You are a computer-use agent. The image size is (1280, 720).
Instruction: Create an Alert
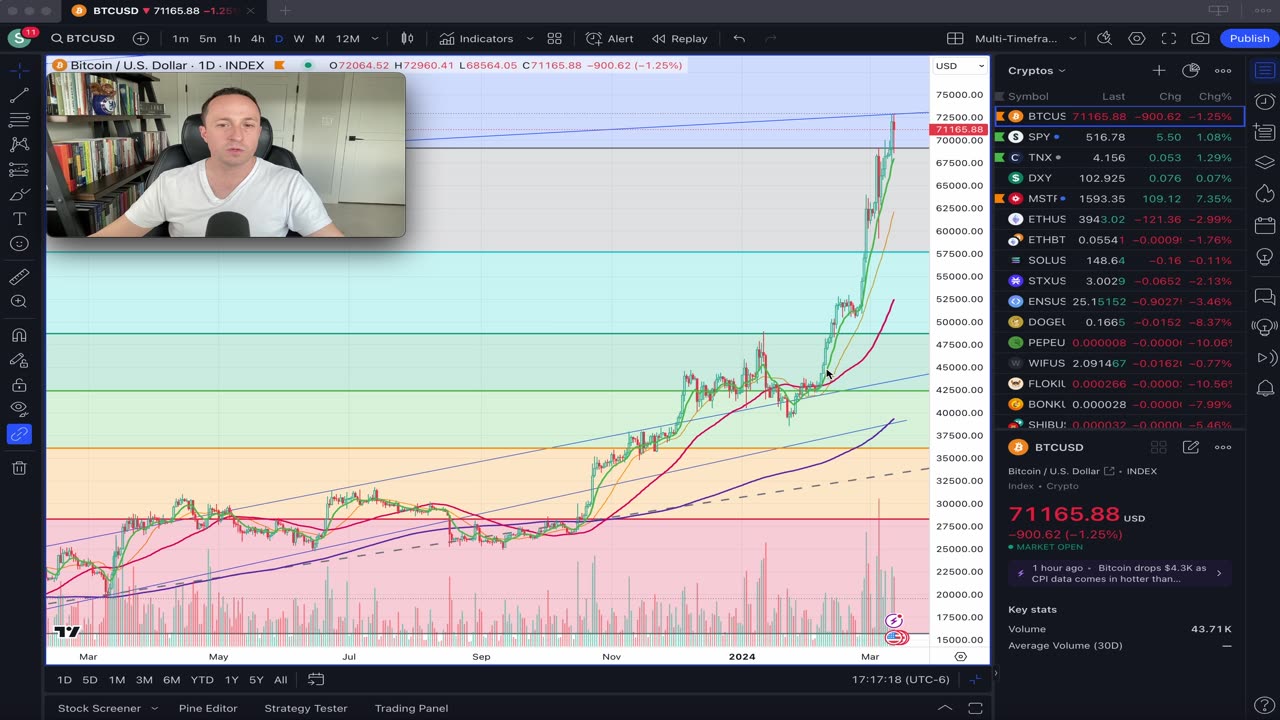(x=610, y=38)
